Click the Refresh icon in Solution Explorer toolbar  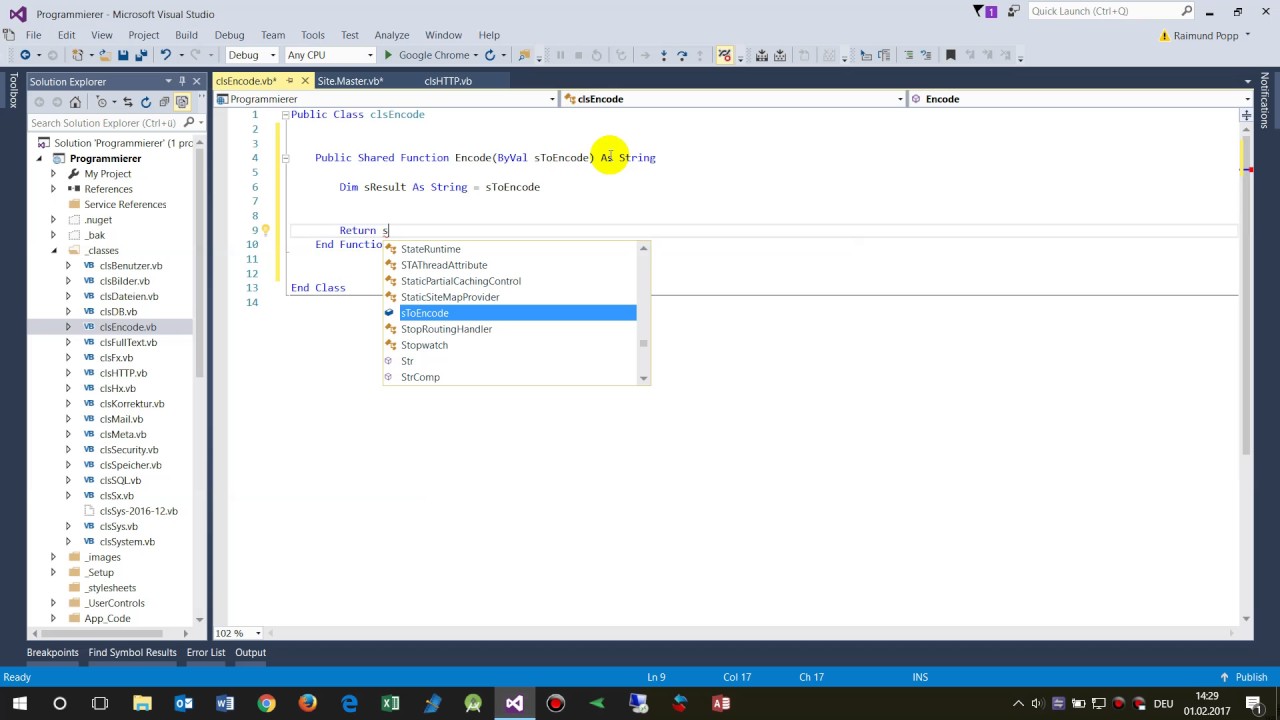(x=146, y=102)
